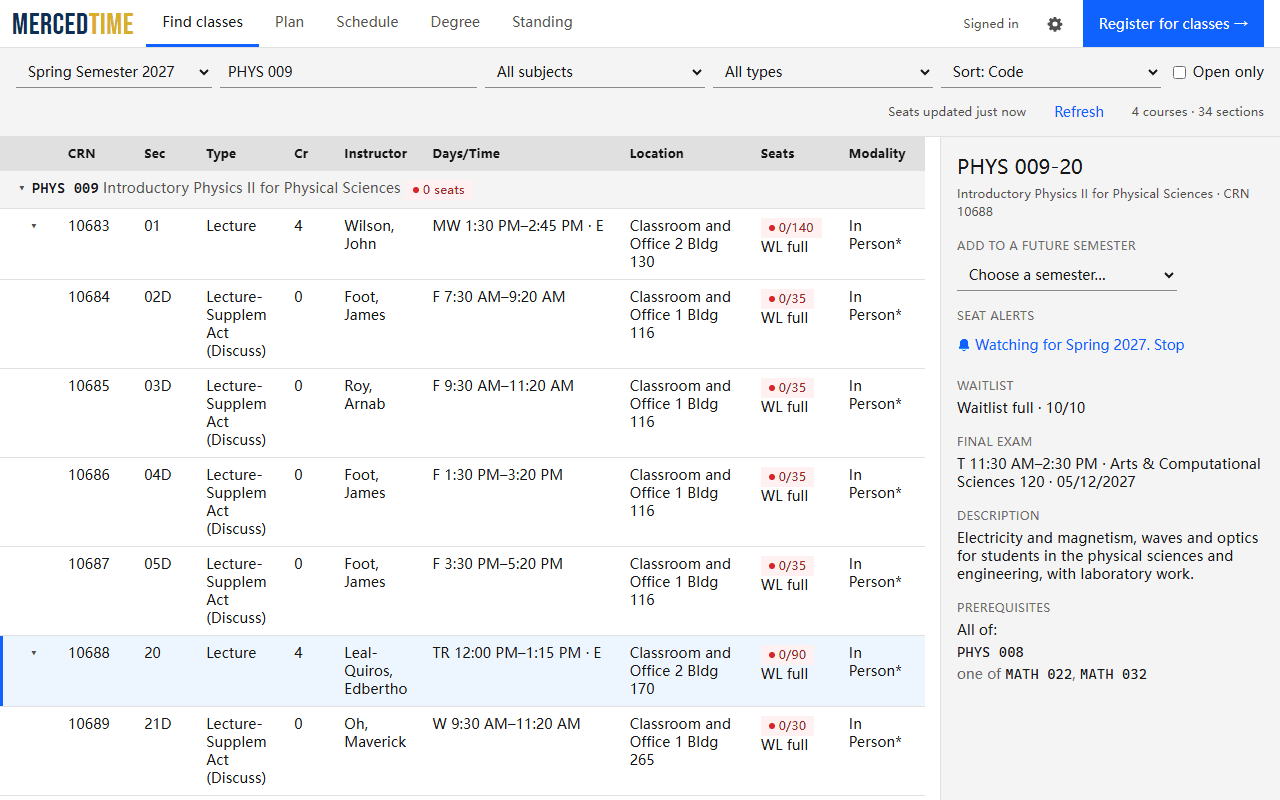Collapse the PHYS 009 course group

point(22,188)
